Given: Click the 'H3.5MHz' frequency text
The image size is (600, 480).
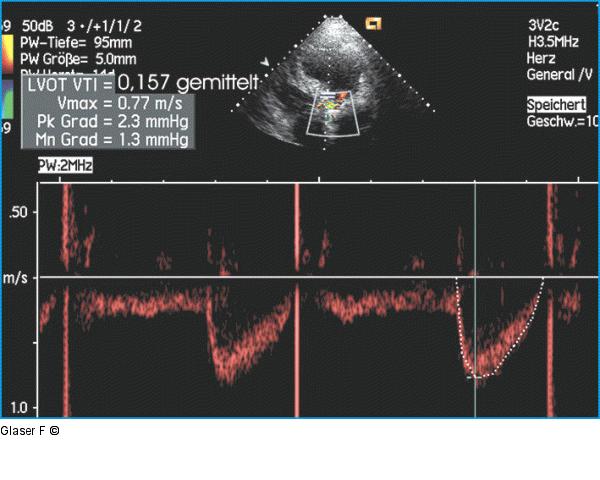Looking at the screenshot, I should point(553,41).
